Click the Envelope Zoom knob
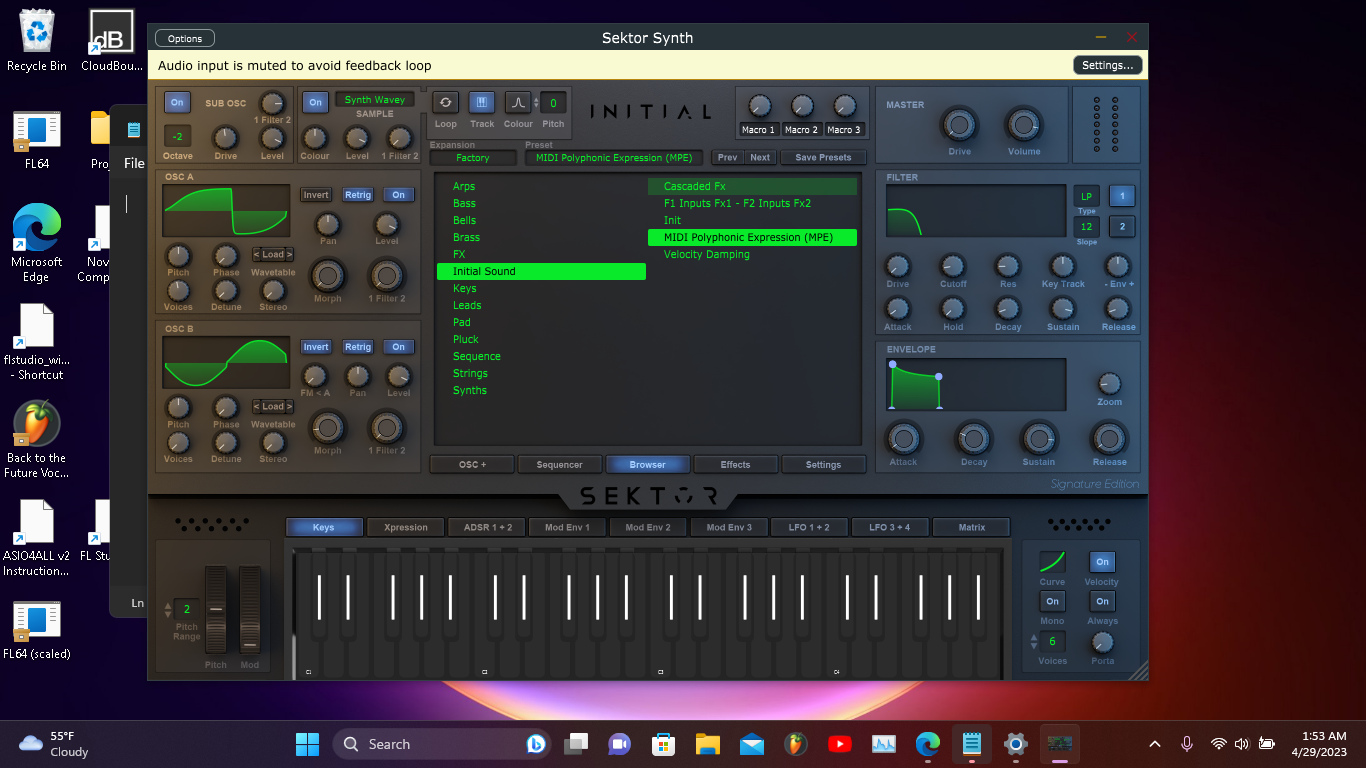 click(1109, 384)
